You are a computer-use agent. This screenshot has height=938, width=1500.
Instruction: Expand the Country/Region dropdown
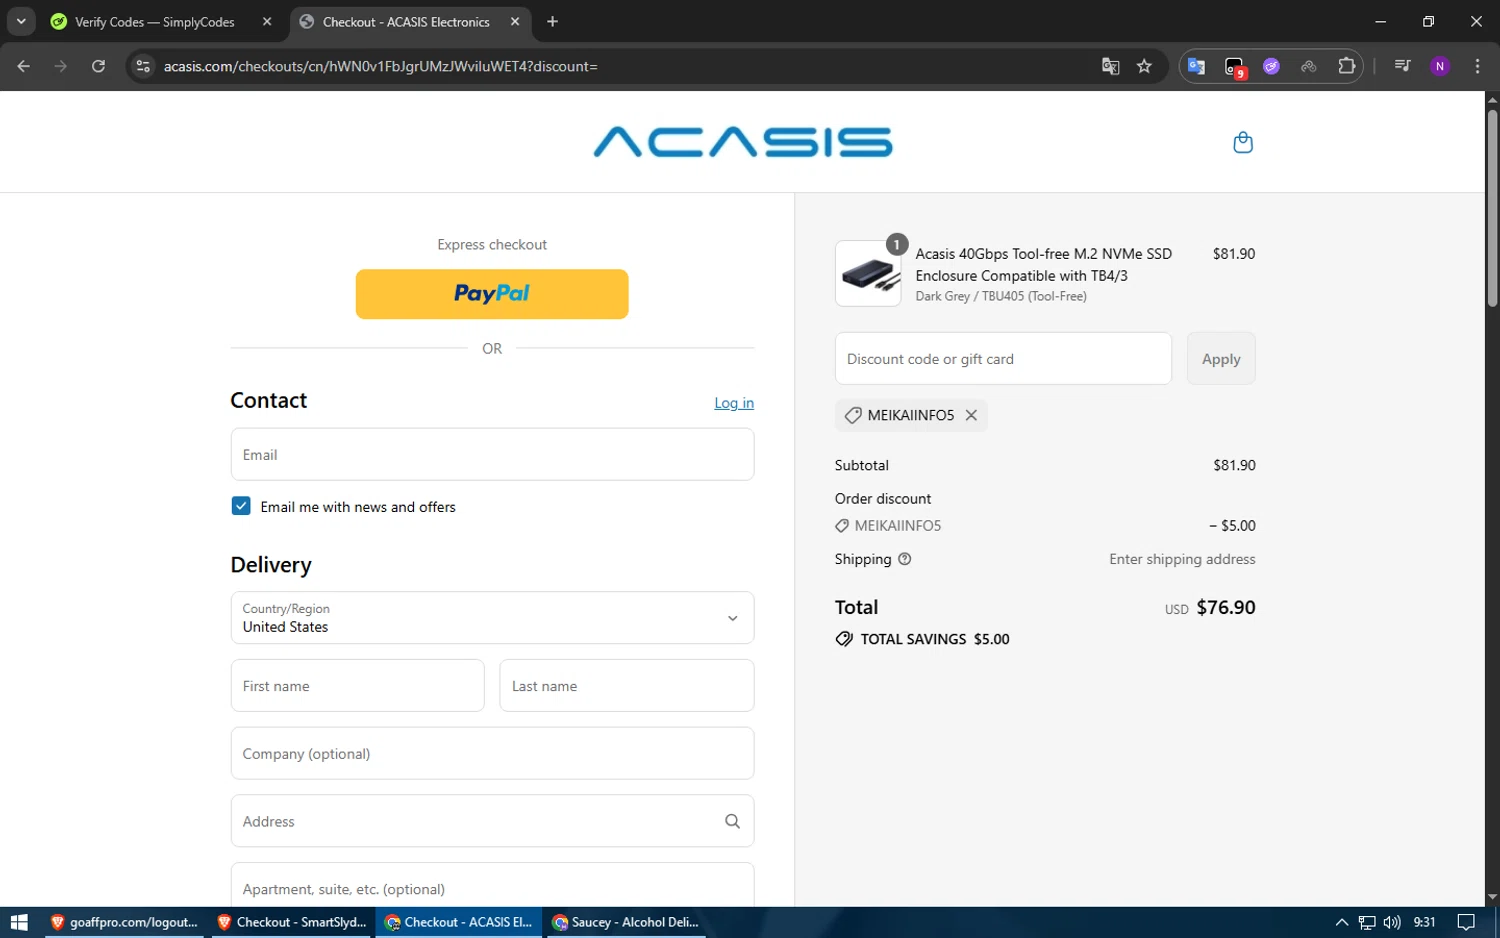[492, 617]
